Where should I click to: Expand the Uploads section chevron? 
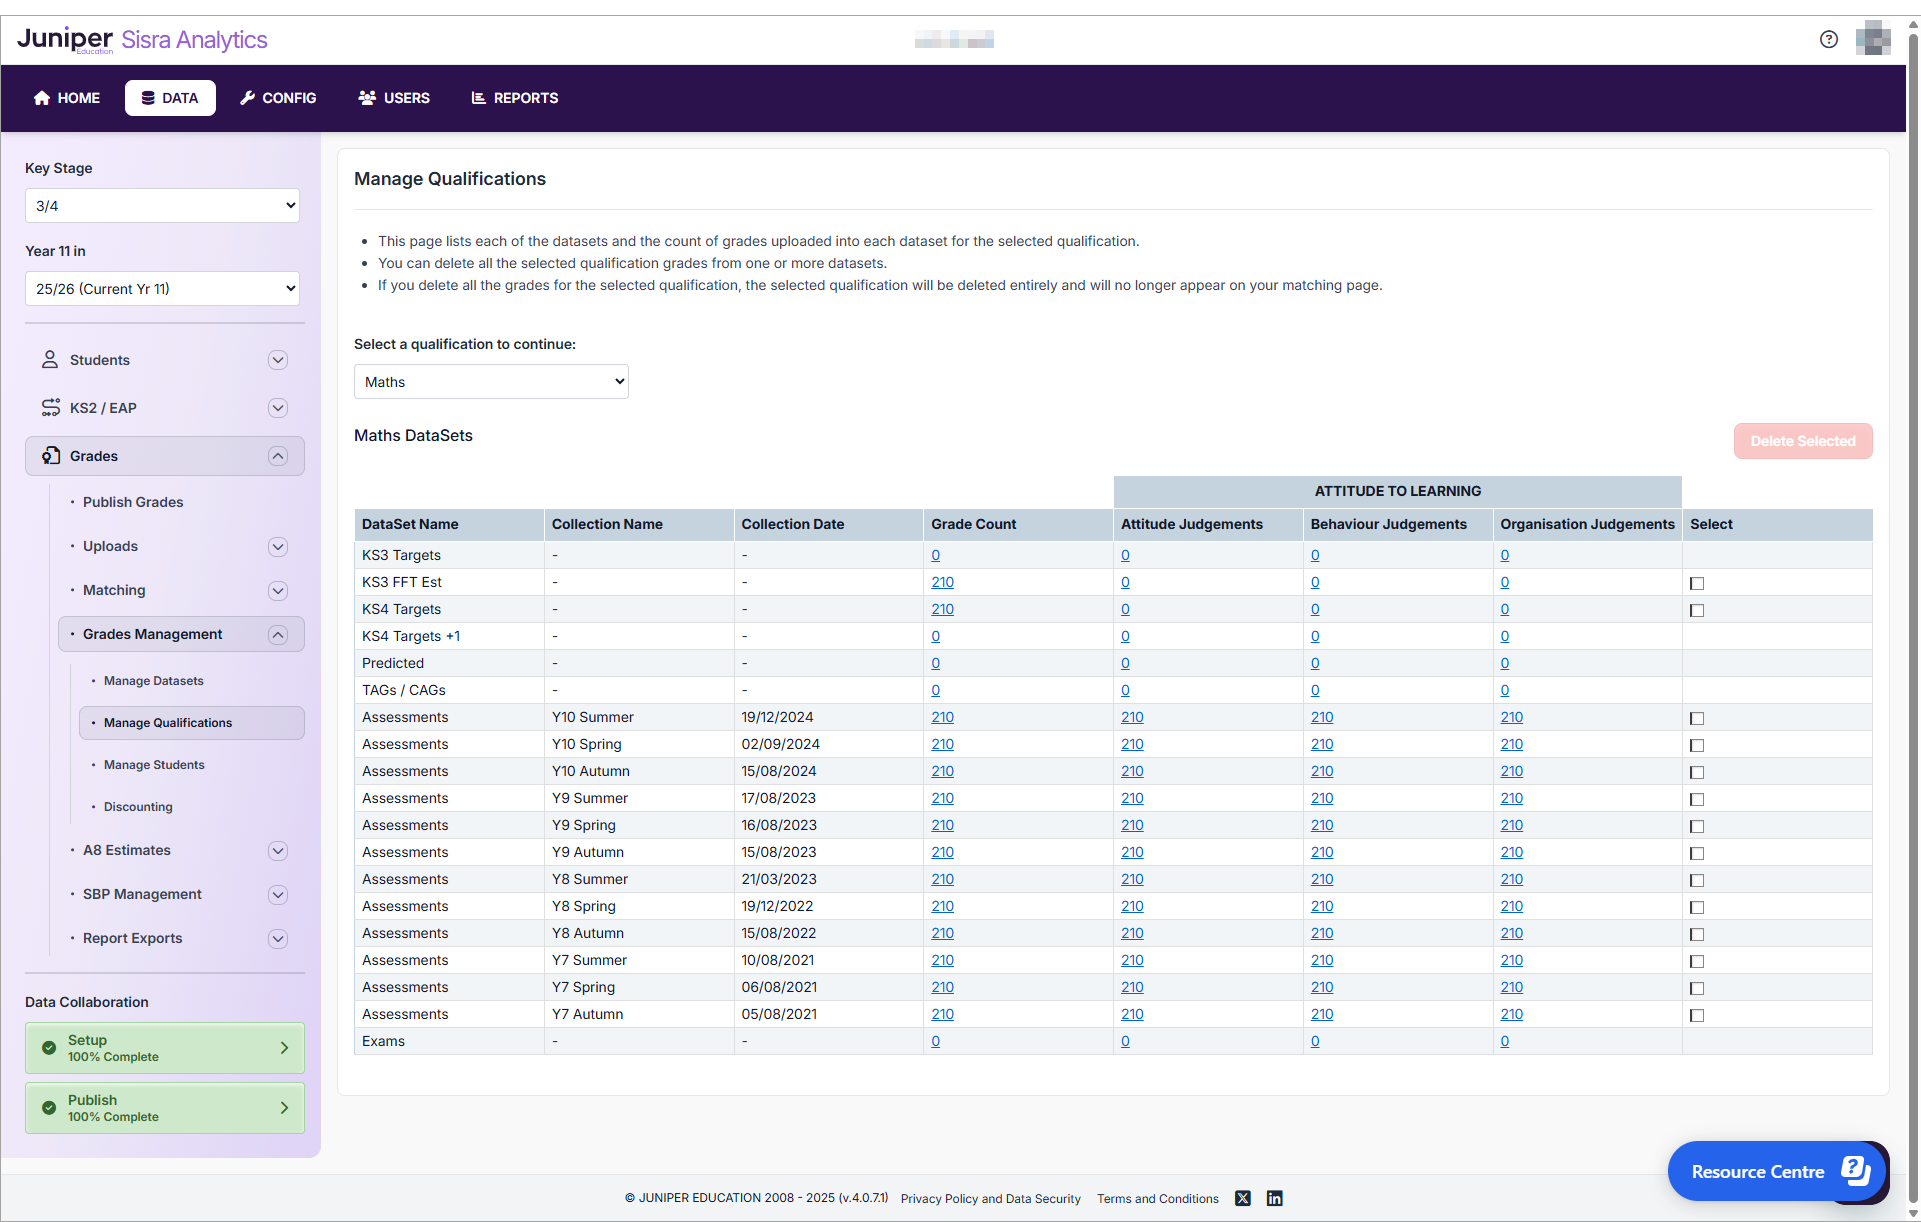tap(278, 547)
